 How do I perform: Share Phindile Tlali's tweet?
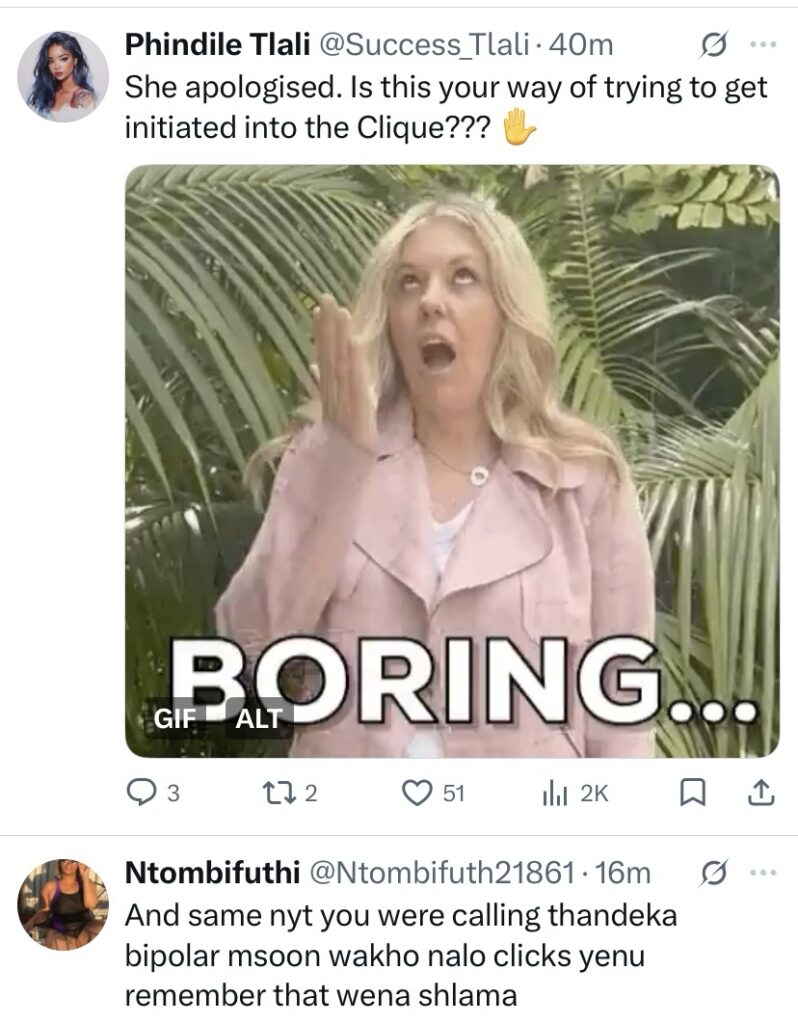[761, 793]
